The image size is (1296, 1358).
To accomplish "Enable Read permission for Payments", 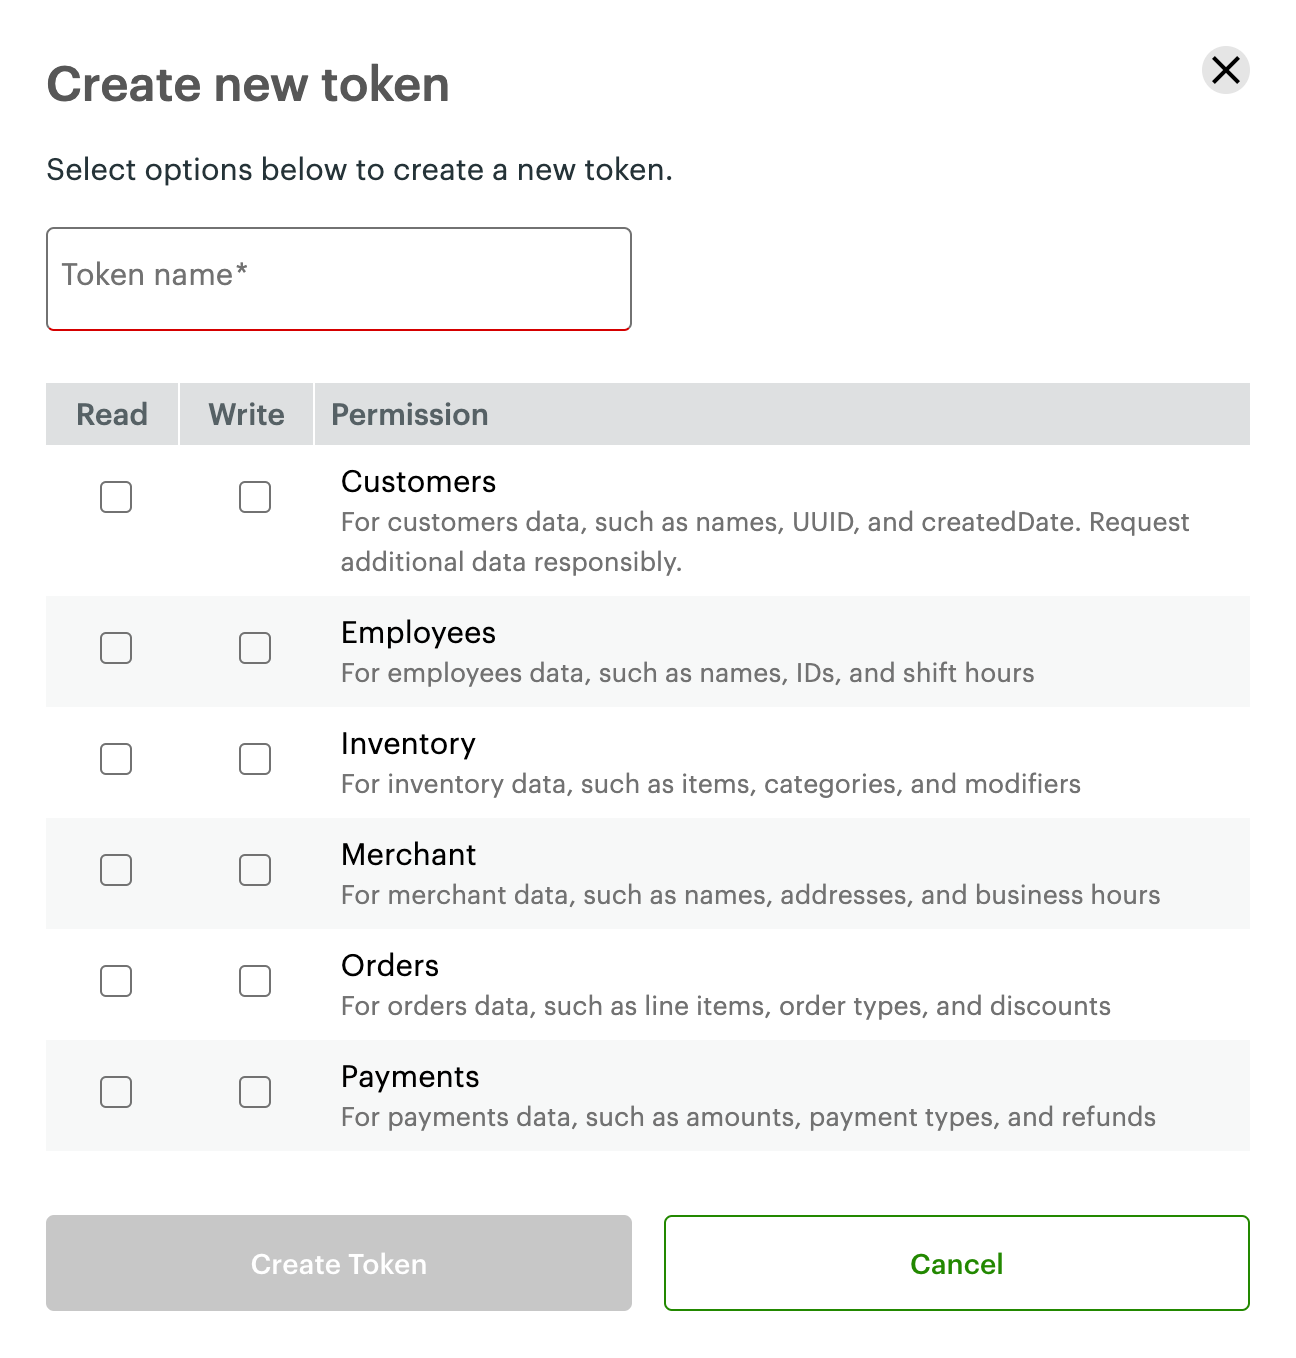I will 116,1092.
